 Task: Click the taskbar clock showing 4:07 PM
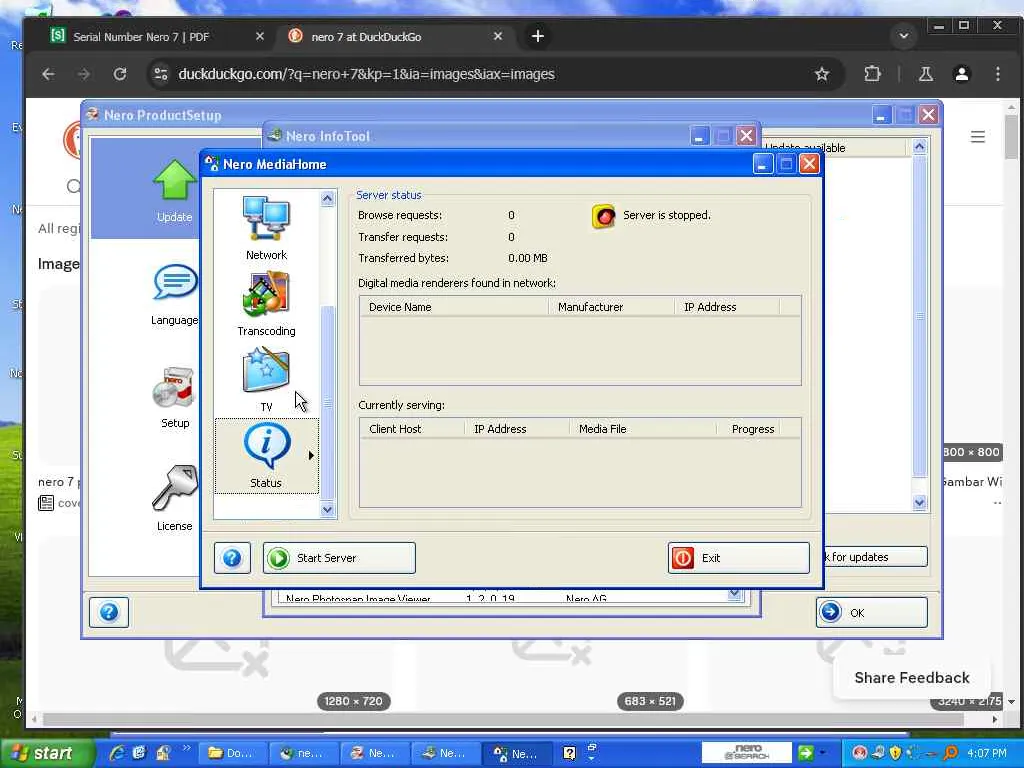(x=987, y=754)
